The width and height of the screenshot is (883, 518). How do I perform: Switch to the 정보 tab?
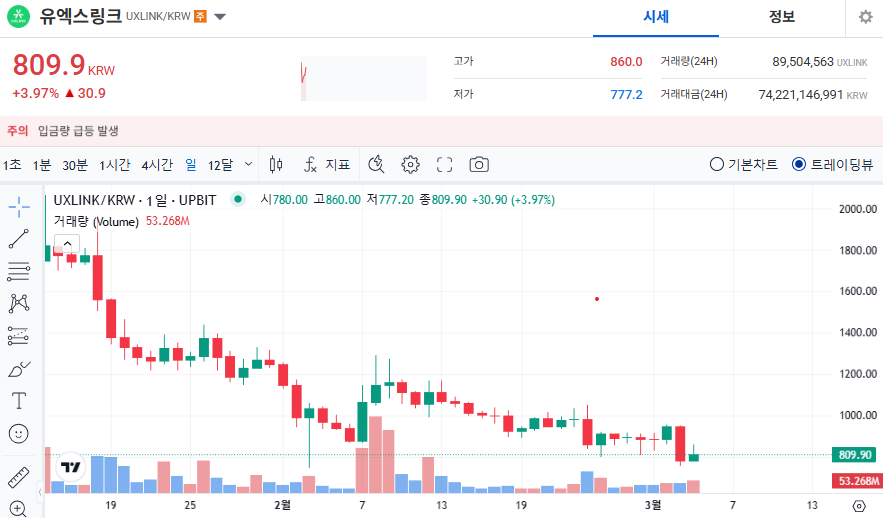782,17
